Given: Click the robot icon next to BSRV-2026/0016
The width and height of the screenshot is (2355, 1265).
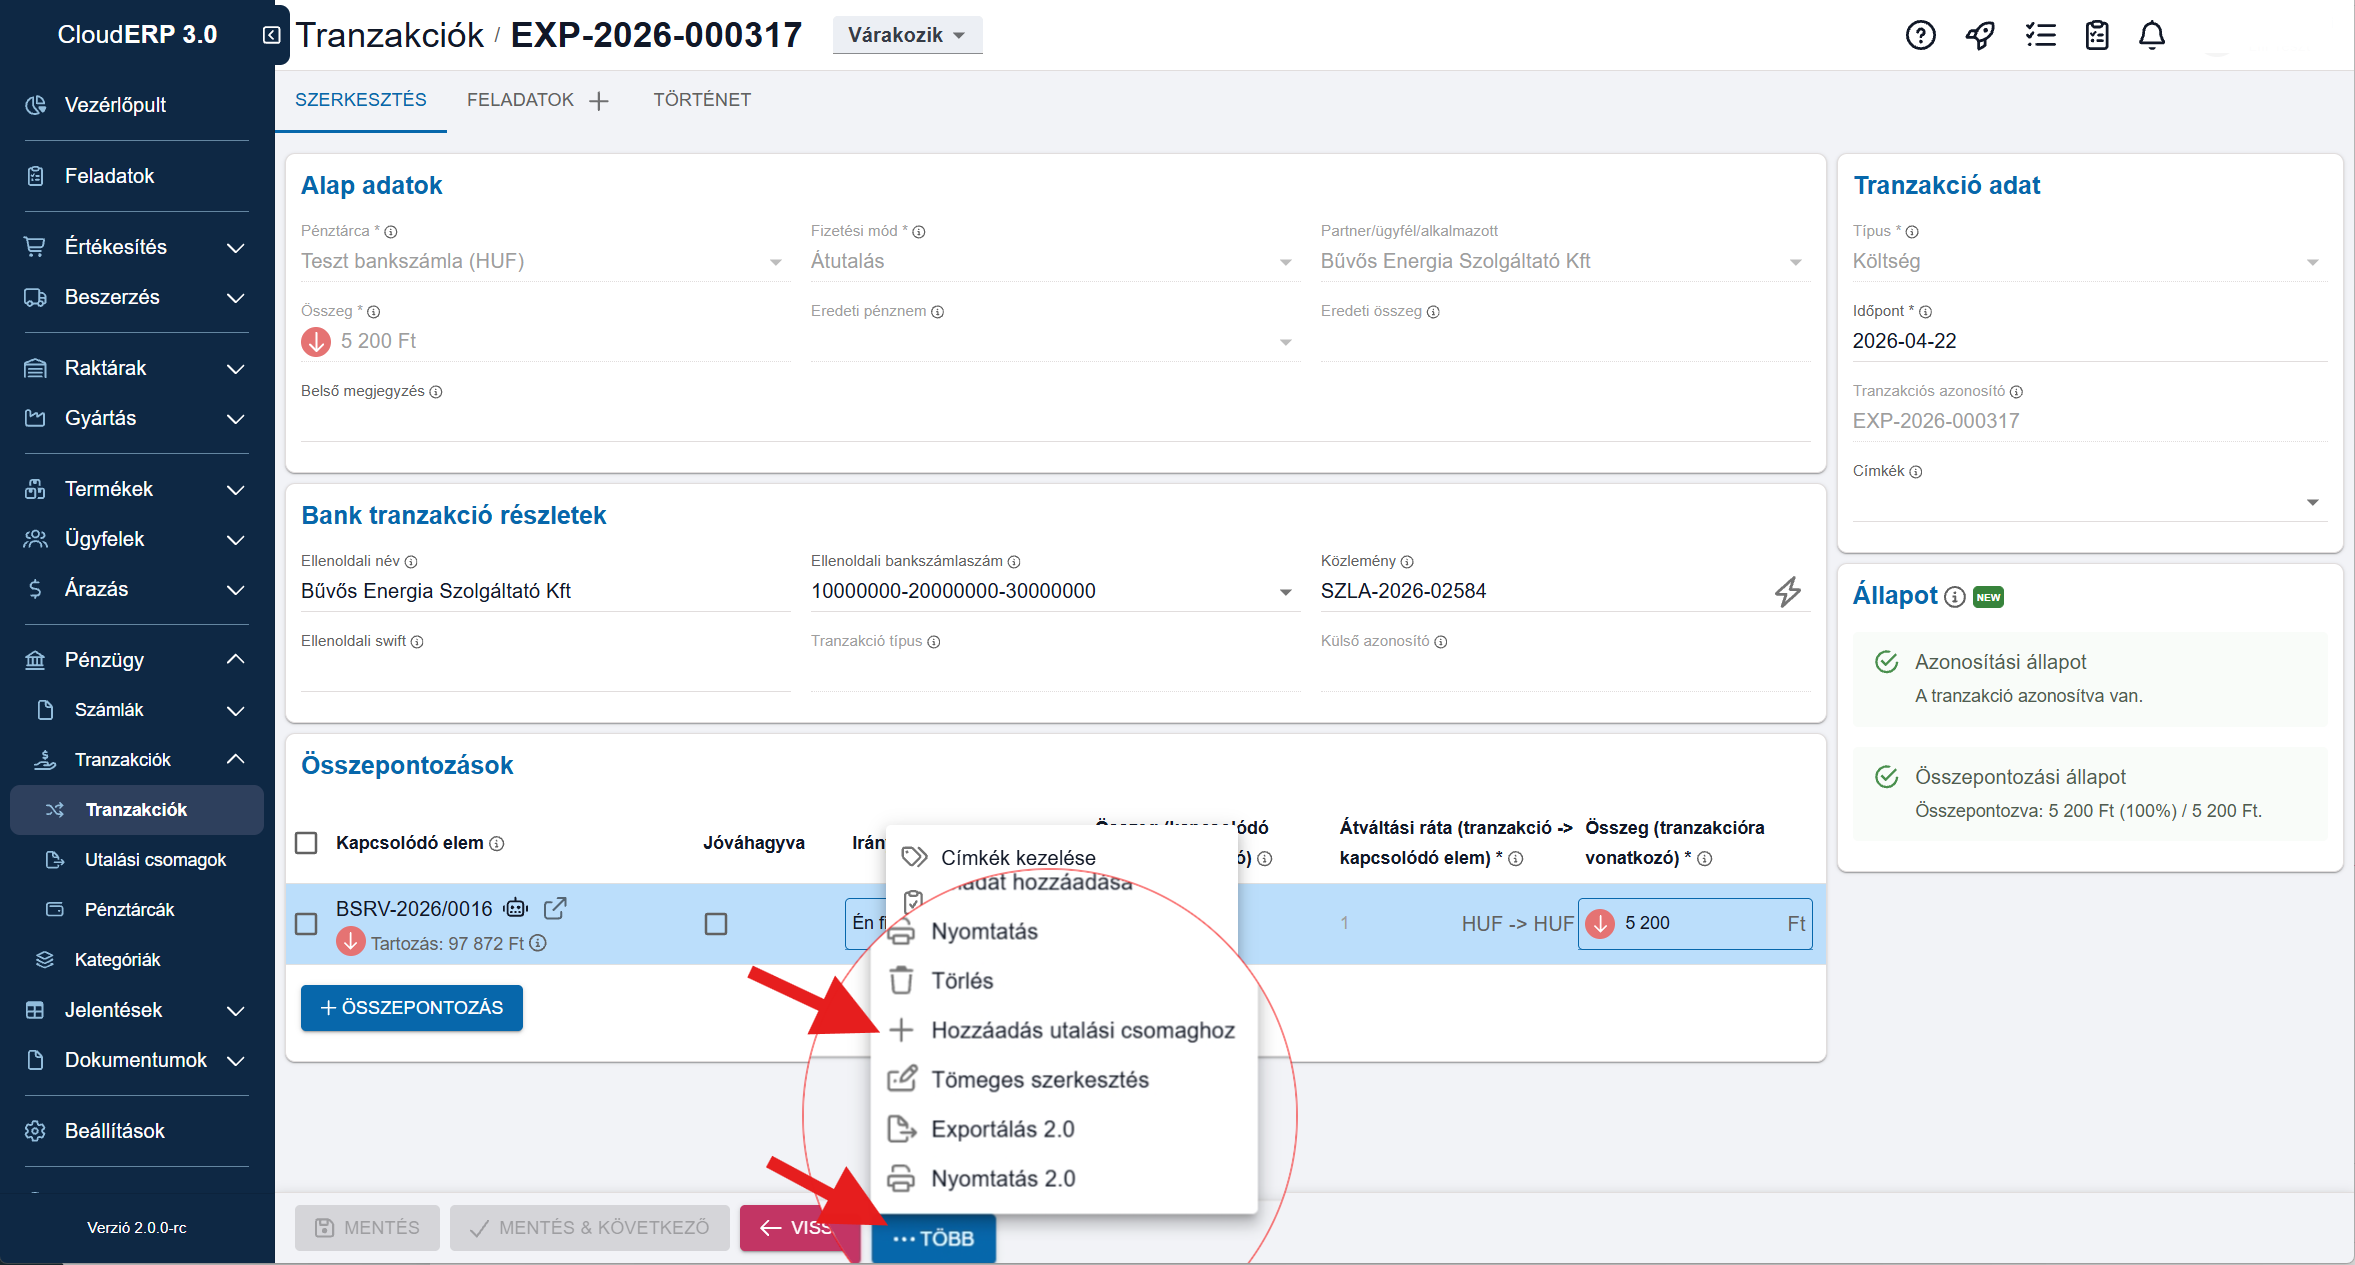Looking at the screenshot, I should 516,908.
